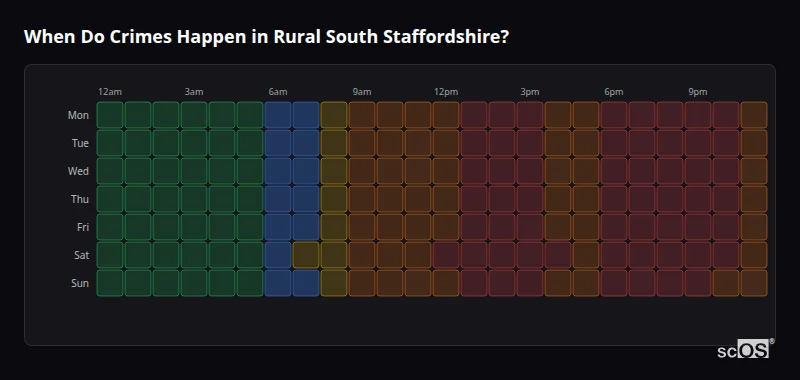Screen dimensions: 800x380
Task: Click the 9am hour label
Action: [362, 92]
